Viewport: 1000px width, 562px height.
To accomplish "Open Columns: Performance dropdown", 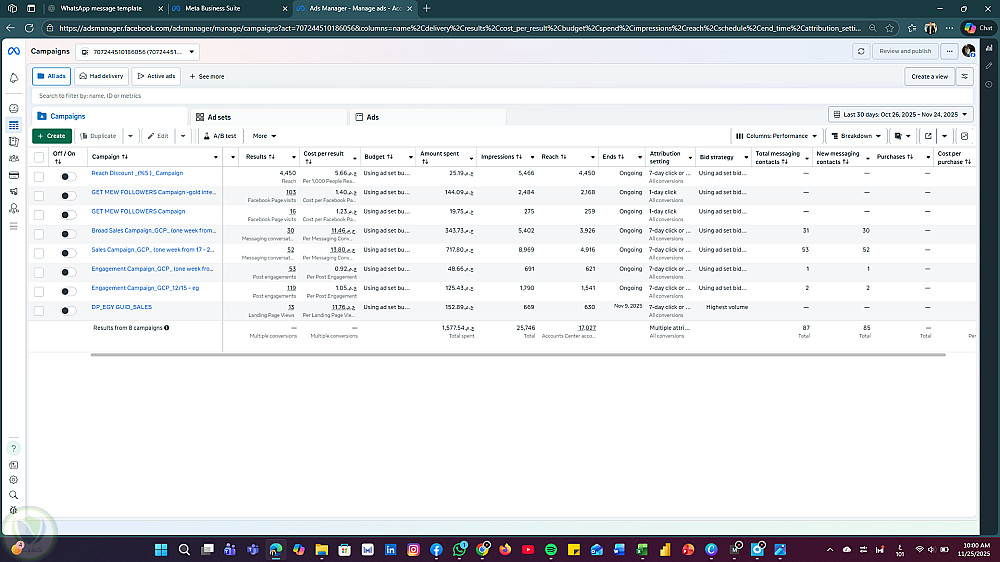I will tap(776, 136).
